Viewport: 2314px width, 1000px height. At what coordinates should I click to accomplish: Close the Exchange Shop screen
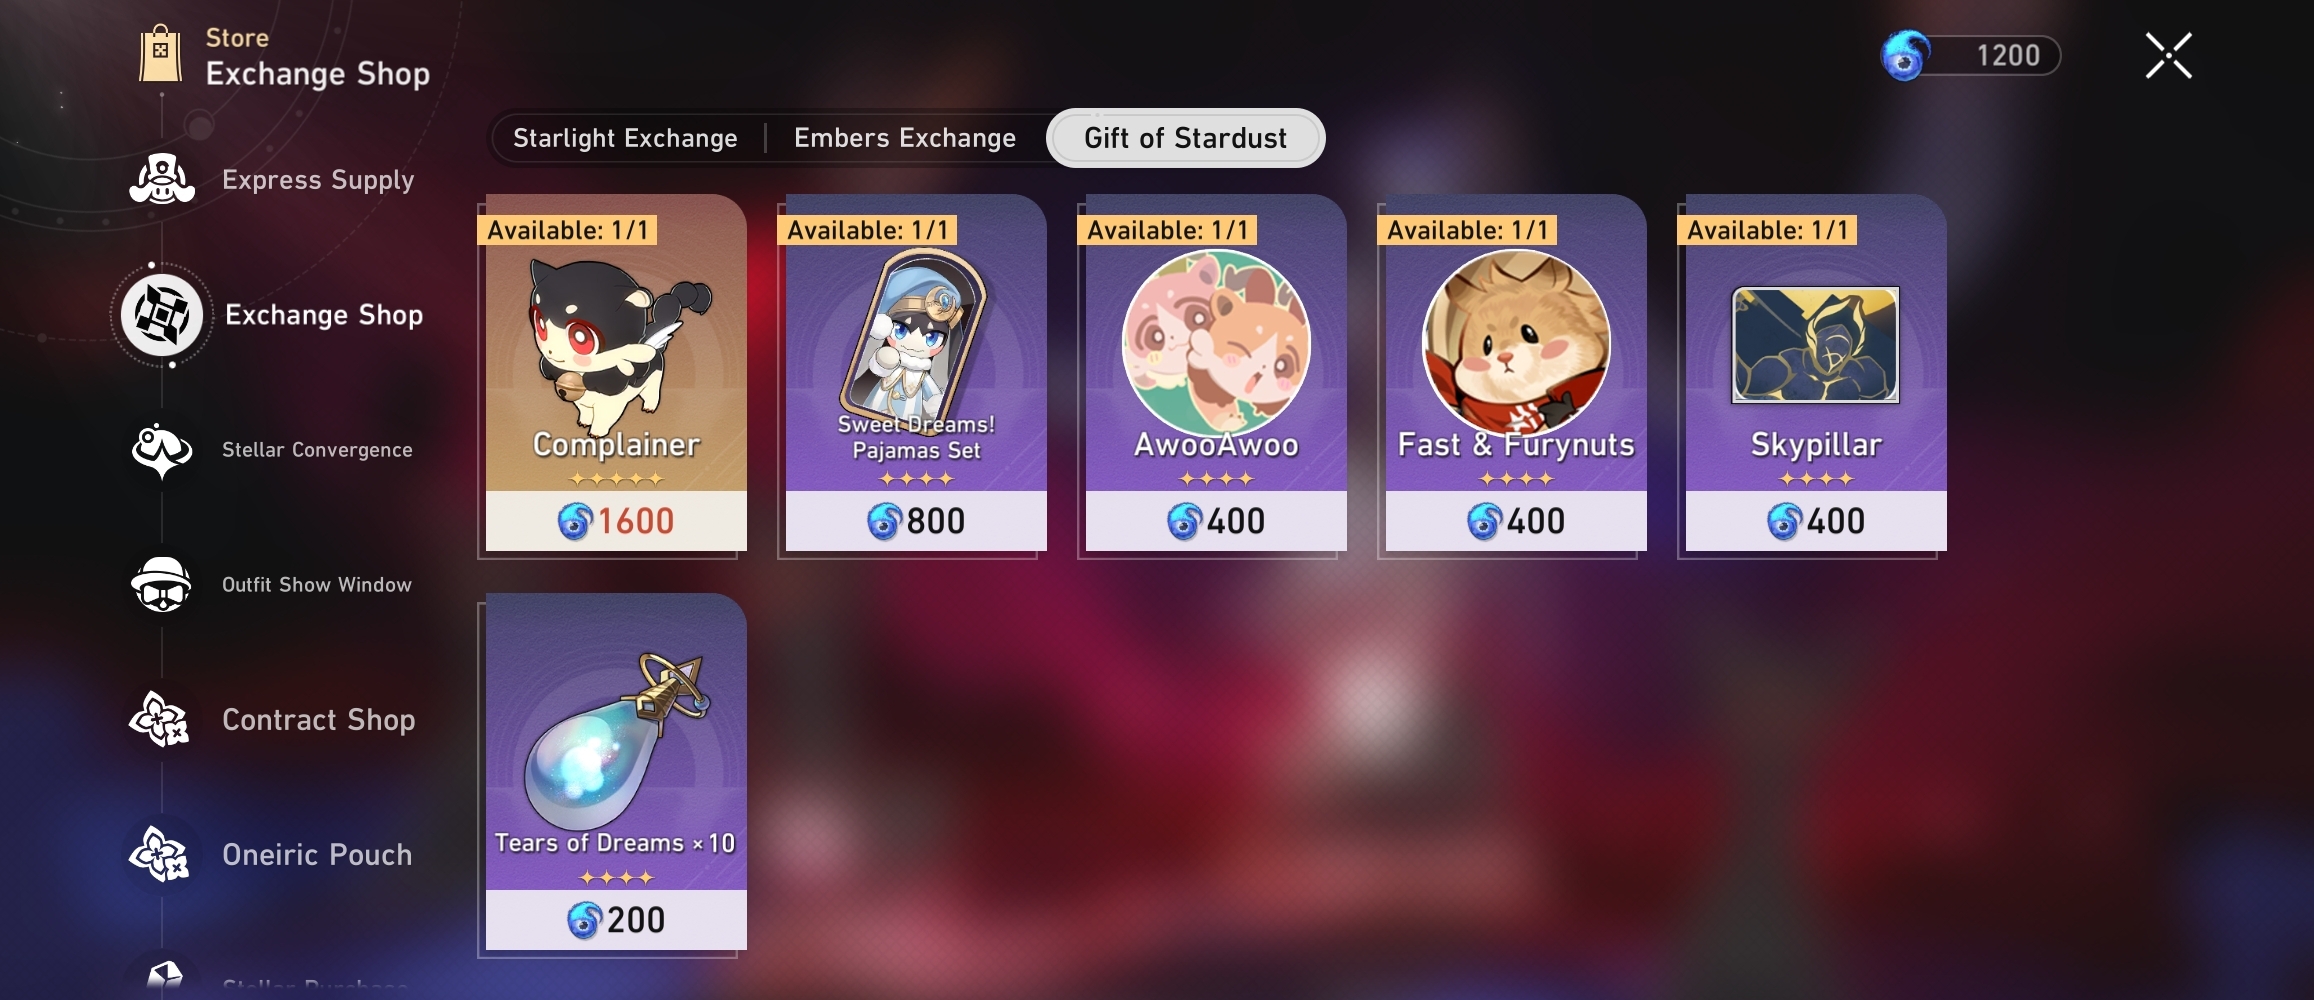pyautogui.click(x=2168, y=55)
